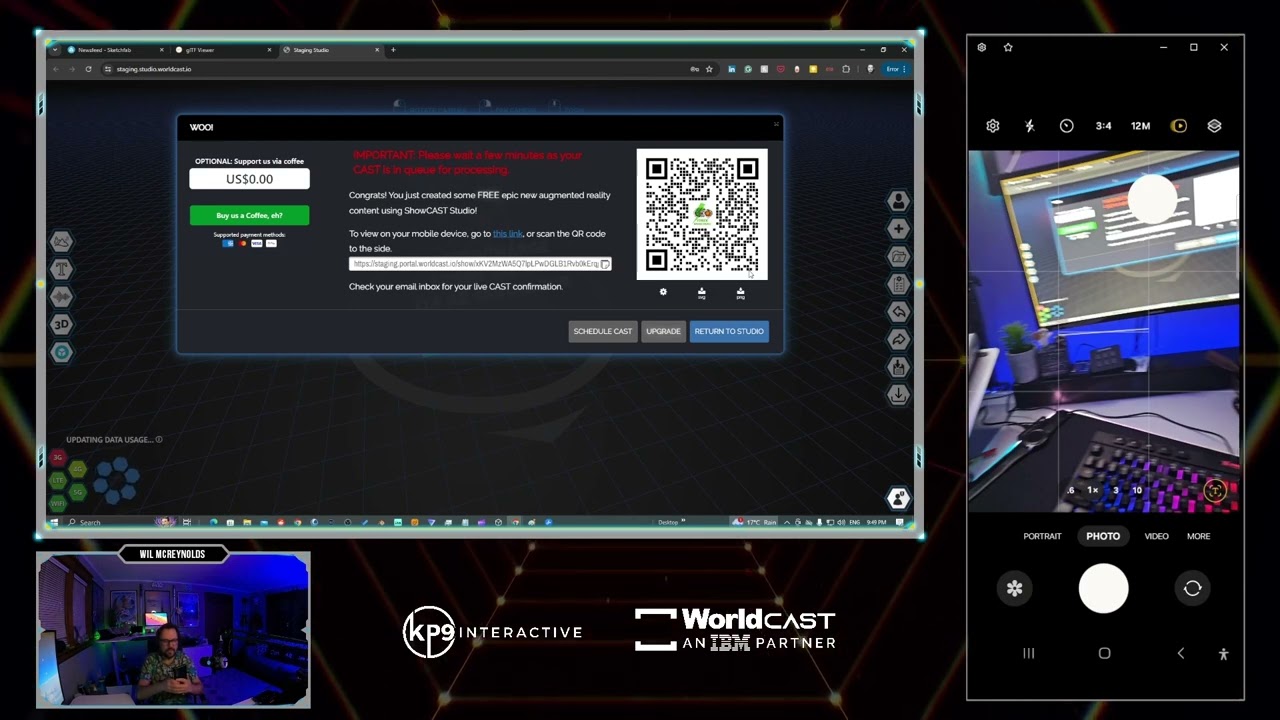
Task: Click the image tool in left studio sidebar
Action: pyautogui.click(x=61, y=241)
